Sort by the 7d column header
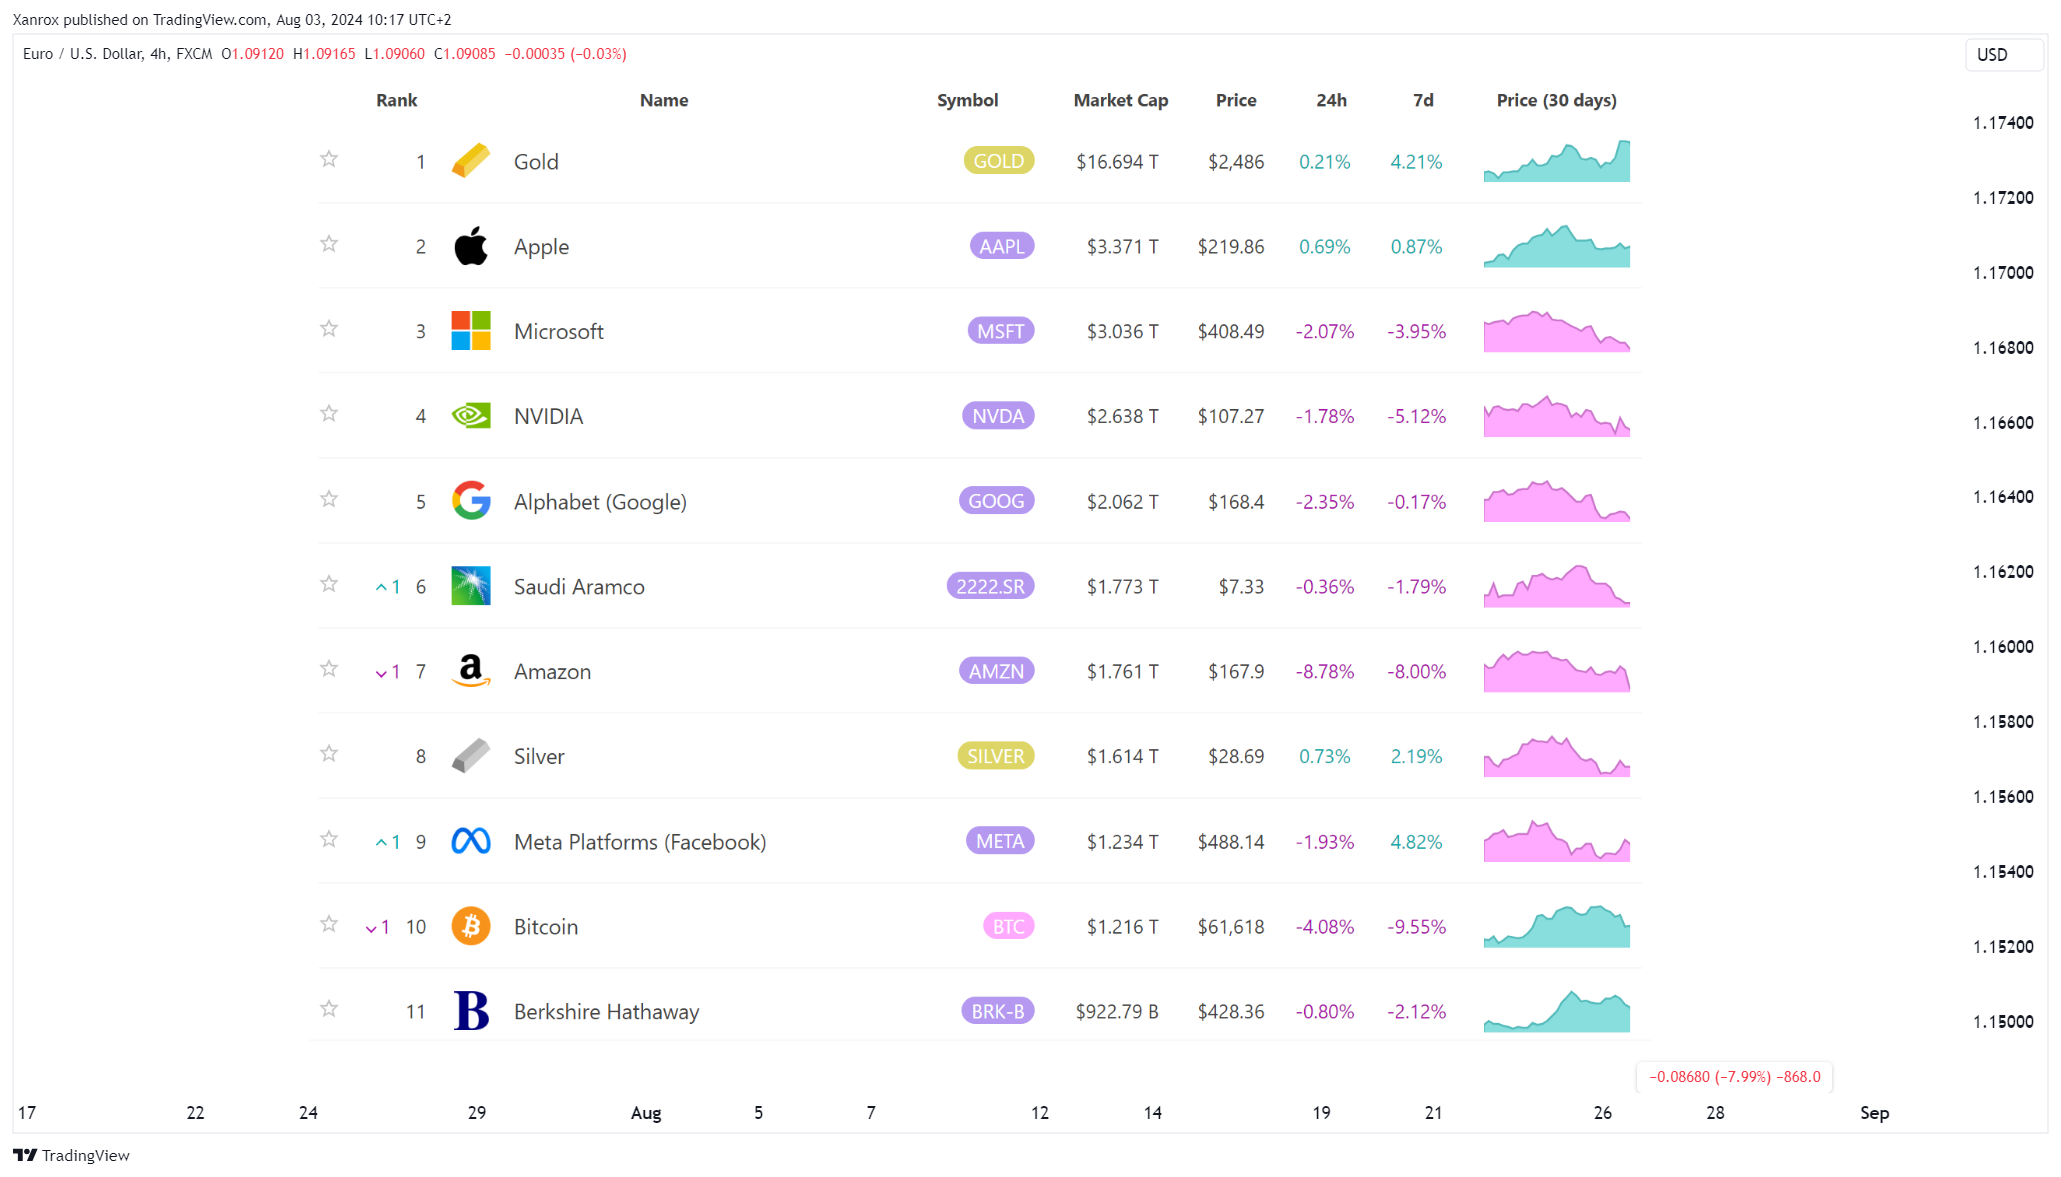 (1423, 100)
